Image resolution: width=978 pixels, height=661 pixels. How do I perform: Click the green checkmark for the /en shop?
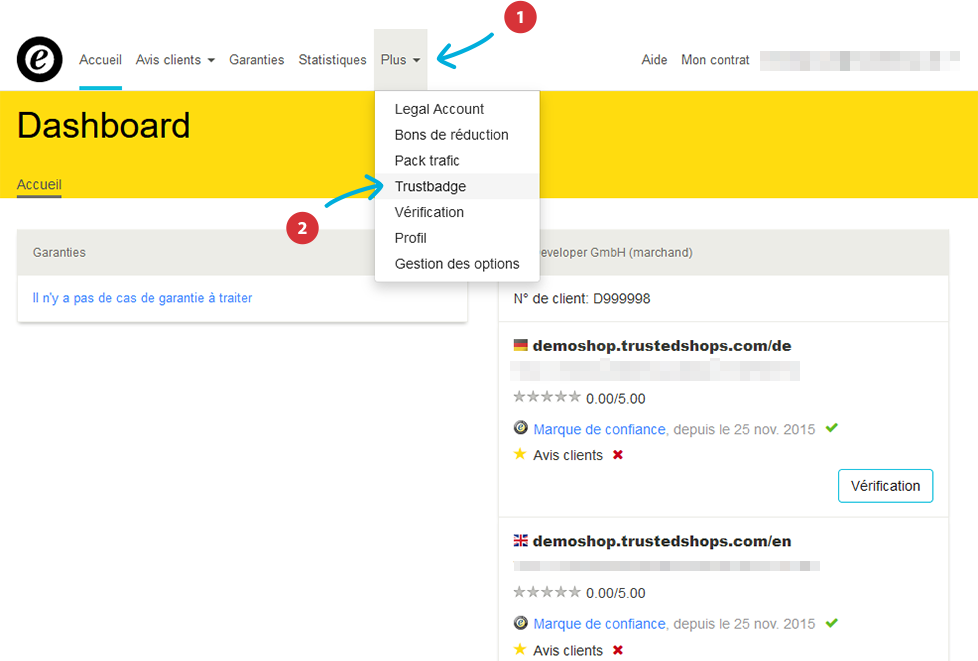point(831,623)
